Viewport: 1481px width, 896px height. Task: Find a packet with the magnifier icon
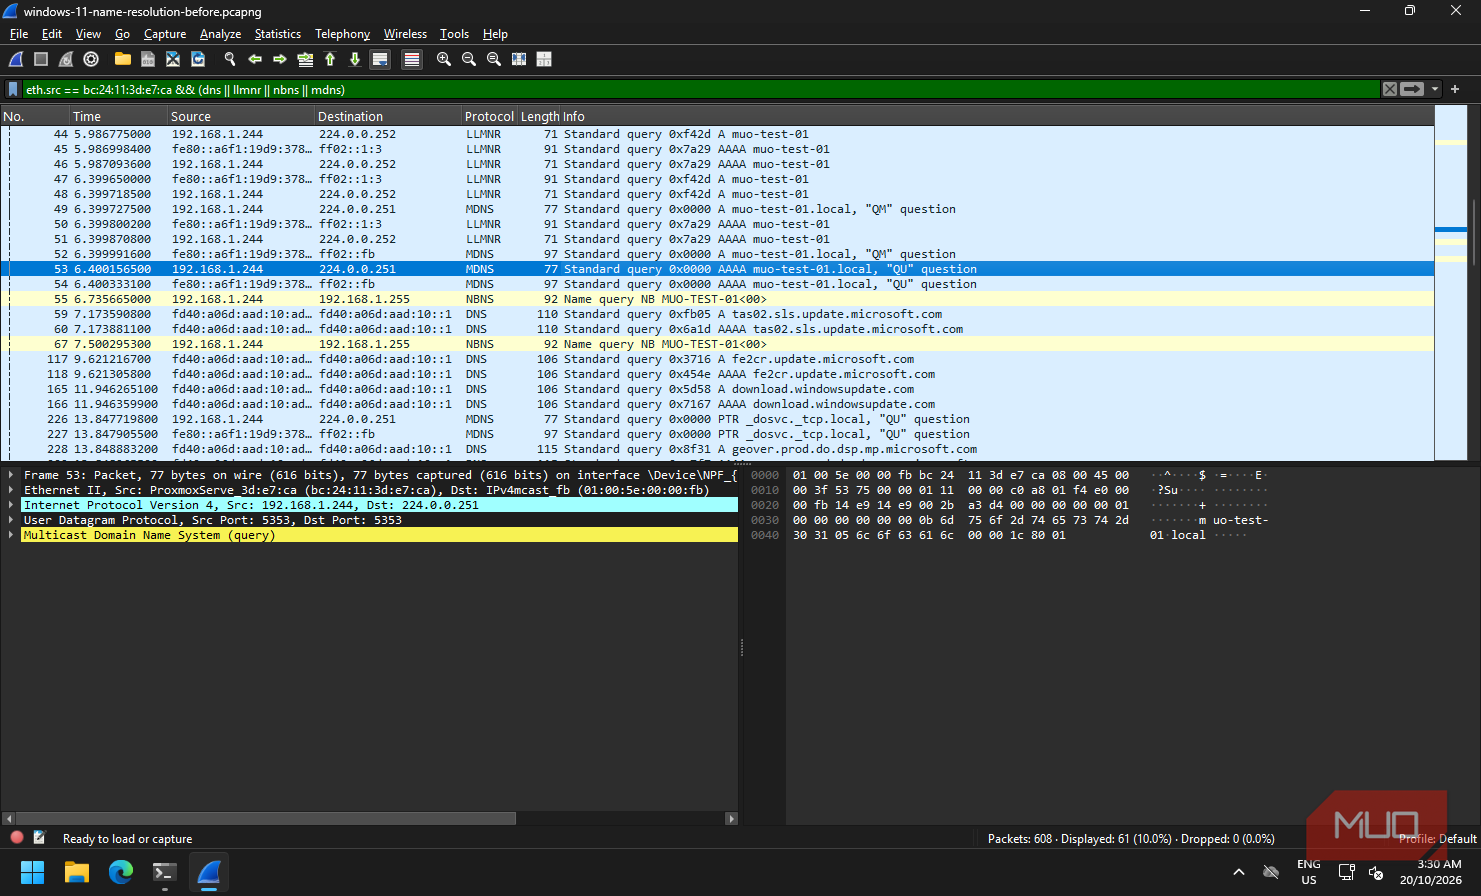230,60
